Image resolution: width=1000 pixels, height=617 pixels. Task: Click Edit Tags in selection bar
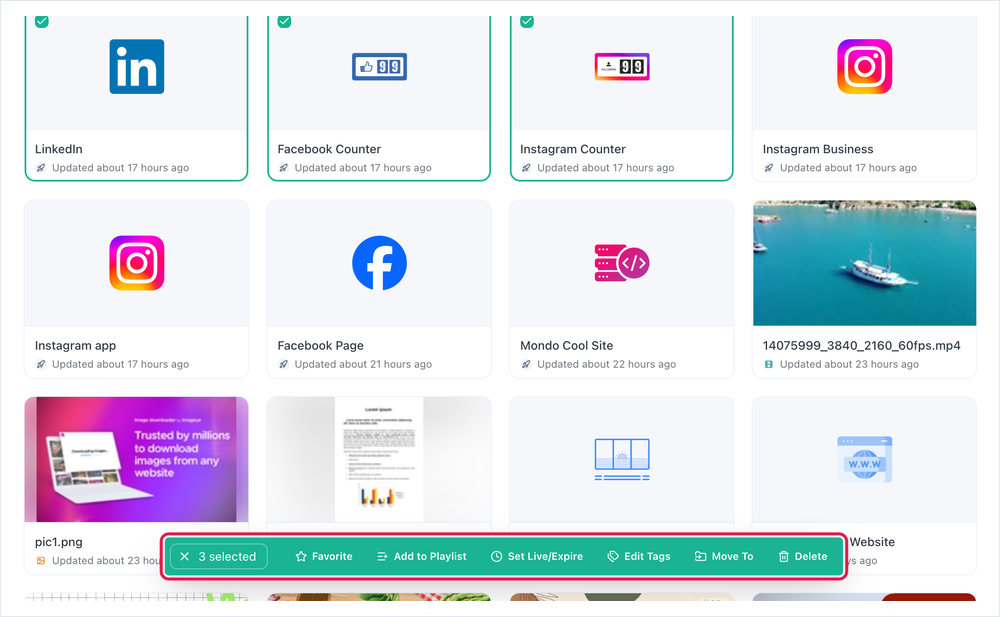pyautogui.click(x=638, y=556)
